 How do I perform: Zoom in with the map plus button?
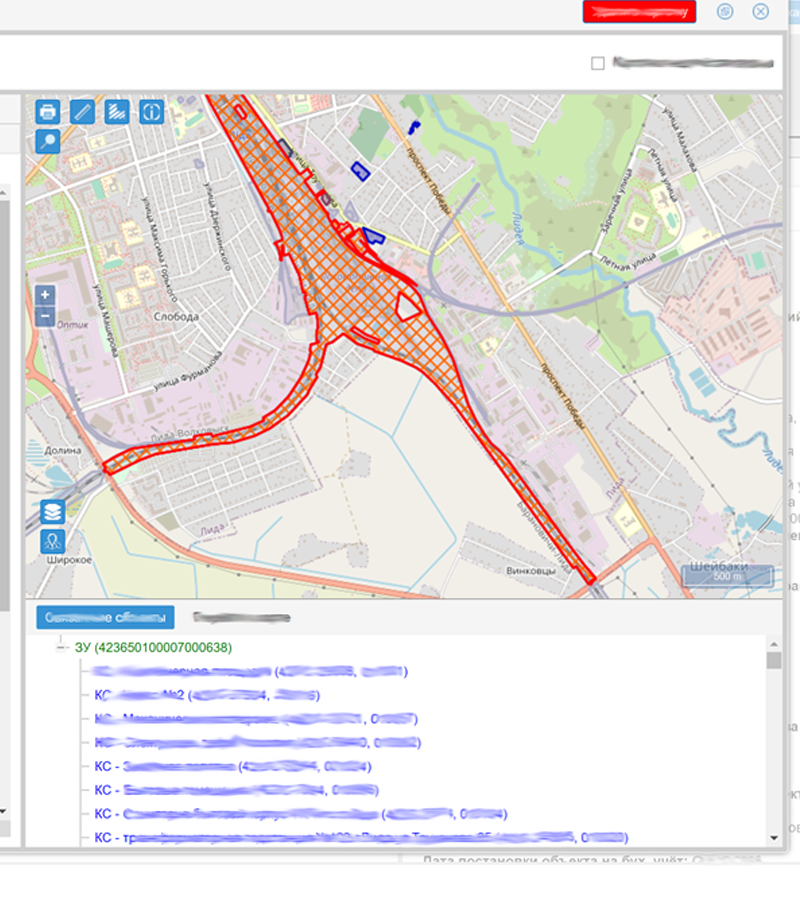[x=45, y=295]
